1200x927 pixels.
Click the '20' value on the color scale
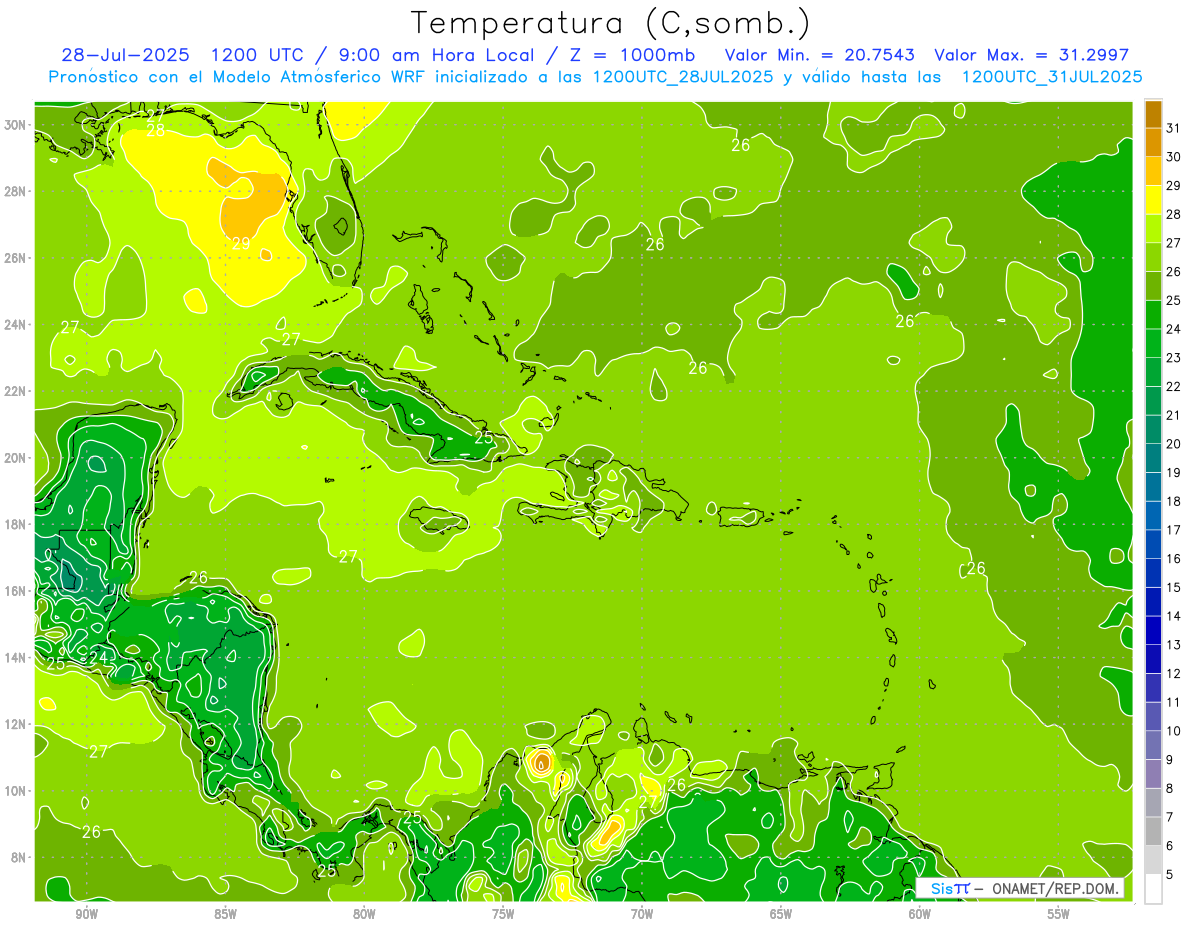point(1173,443)
